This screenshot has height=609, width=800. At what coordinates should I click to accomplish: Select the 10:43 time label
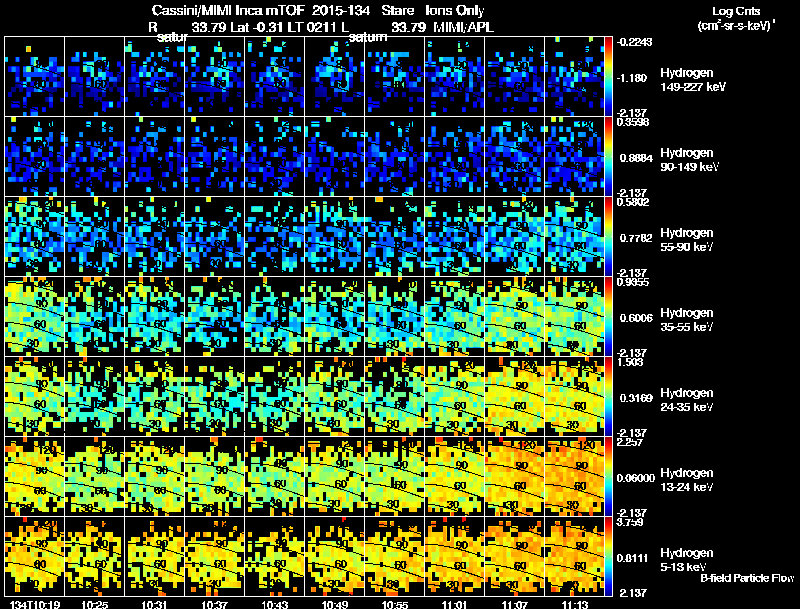pos(274,604)
